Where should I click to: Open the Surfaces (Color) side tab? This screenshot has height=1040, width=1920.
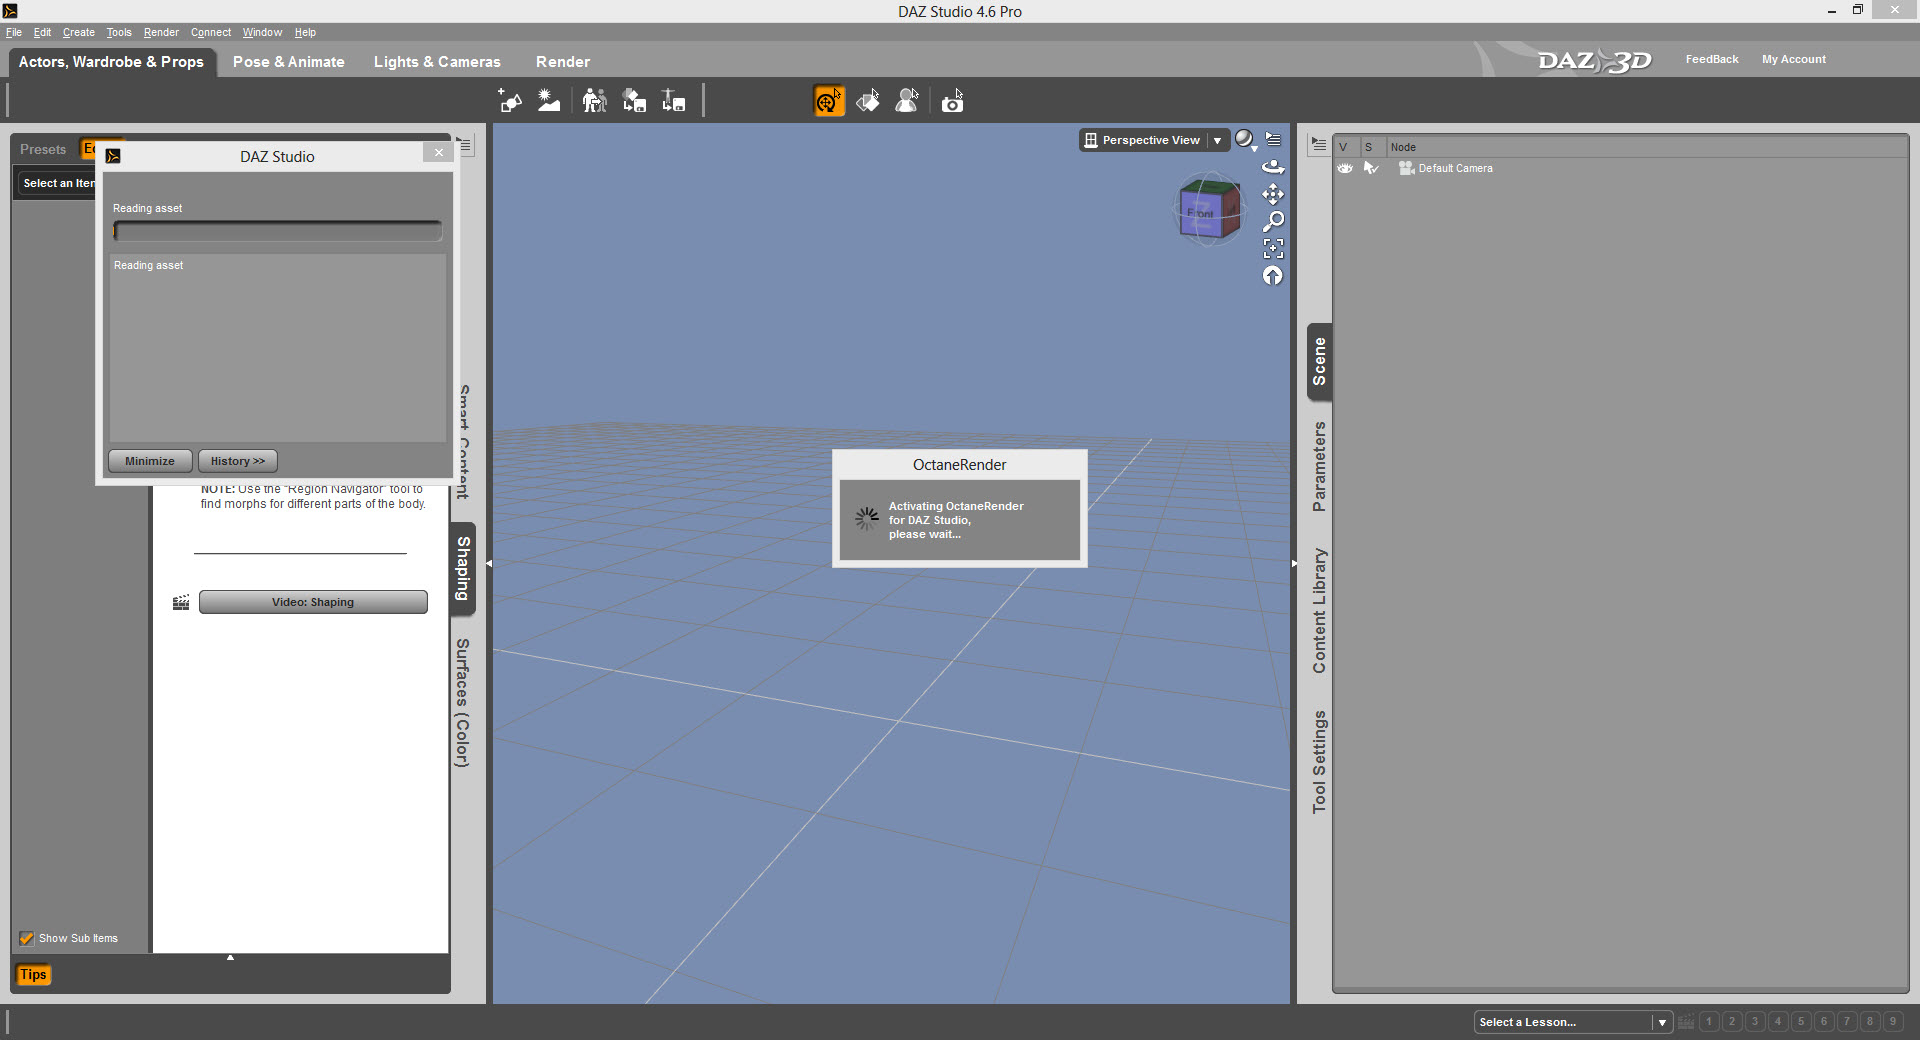point(463,703)
